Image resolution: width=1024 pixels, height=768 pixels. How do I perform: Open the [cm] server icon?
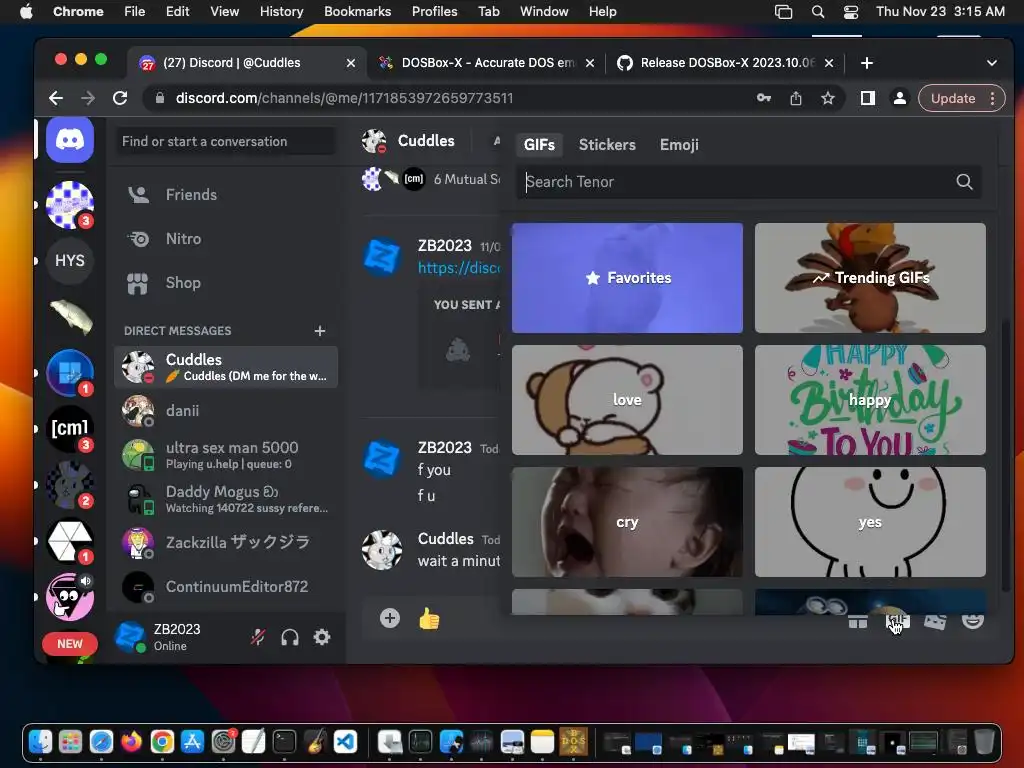[70, 428]
